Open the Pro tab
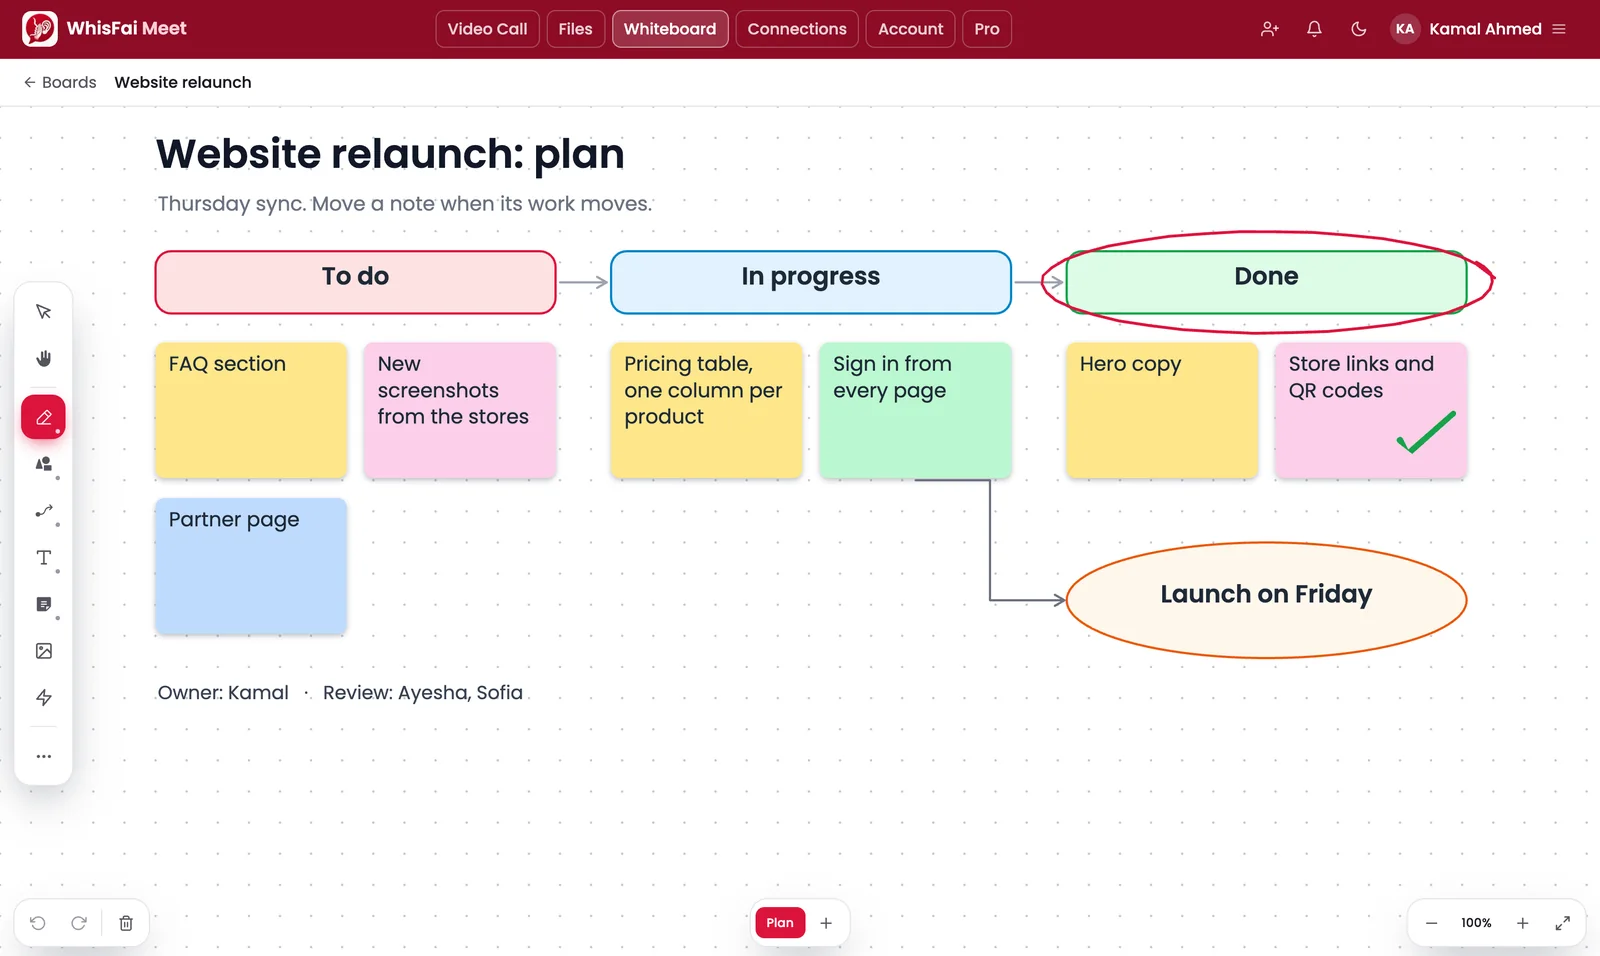 tap(987, 29)
